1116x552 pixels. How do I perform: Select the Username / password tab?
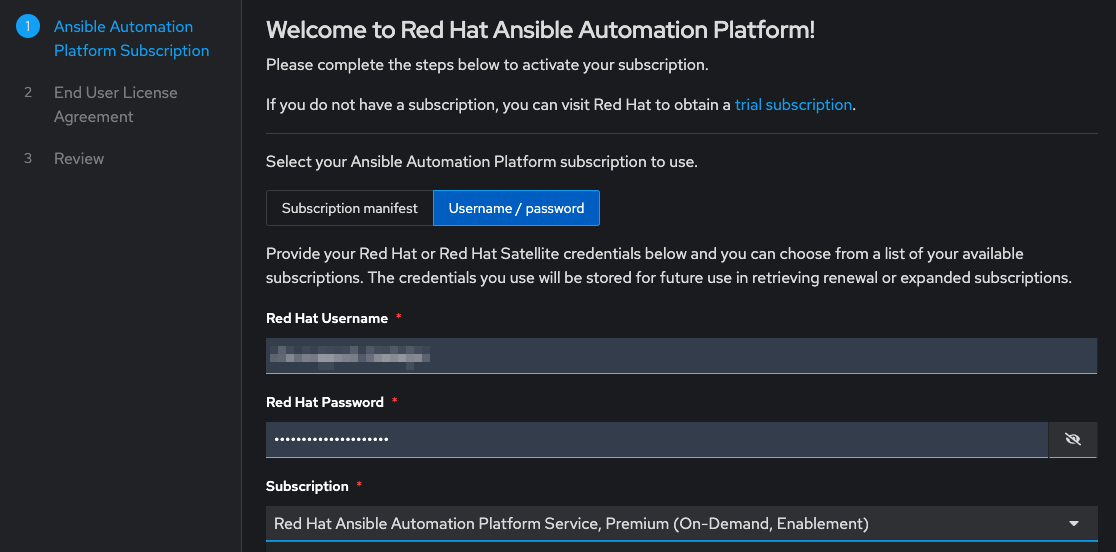click(x=516, y=208)
